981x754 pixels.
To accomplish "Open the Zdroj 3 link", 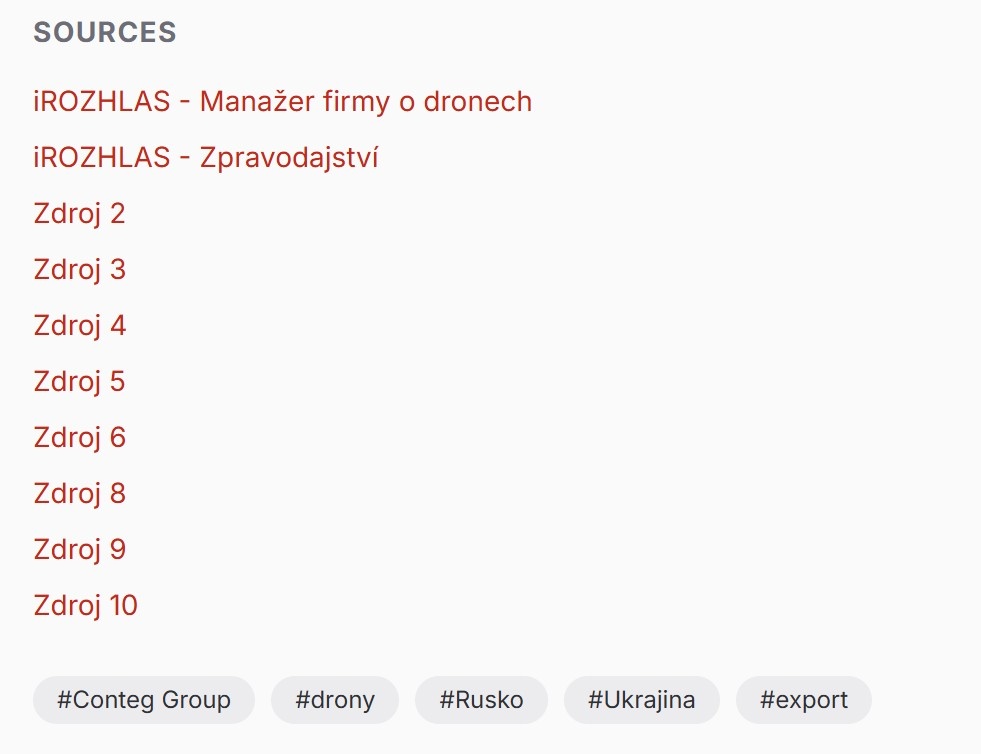I will click(x=79, y=270).
